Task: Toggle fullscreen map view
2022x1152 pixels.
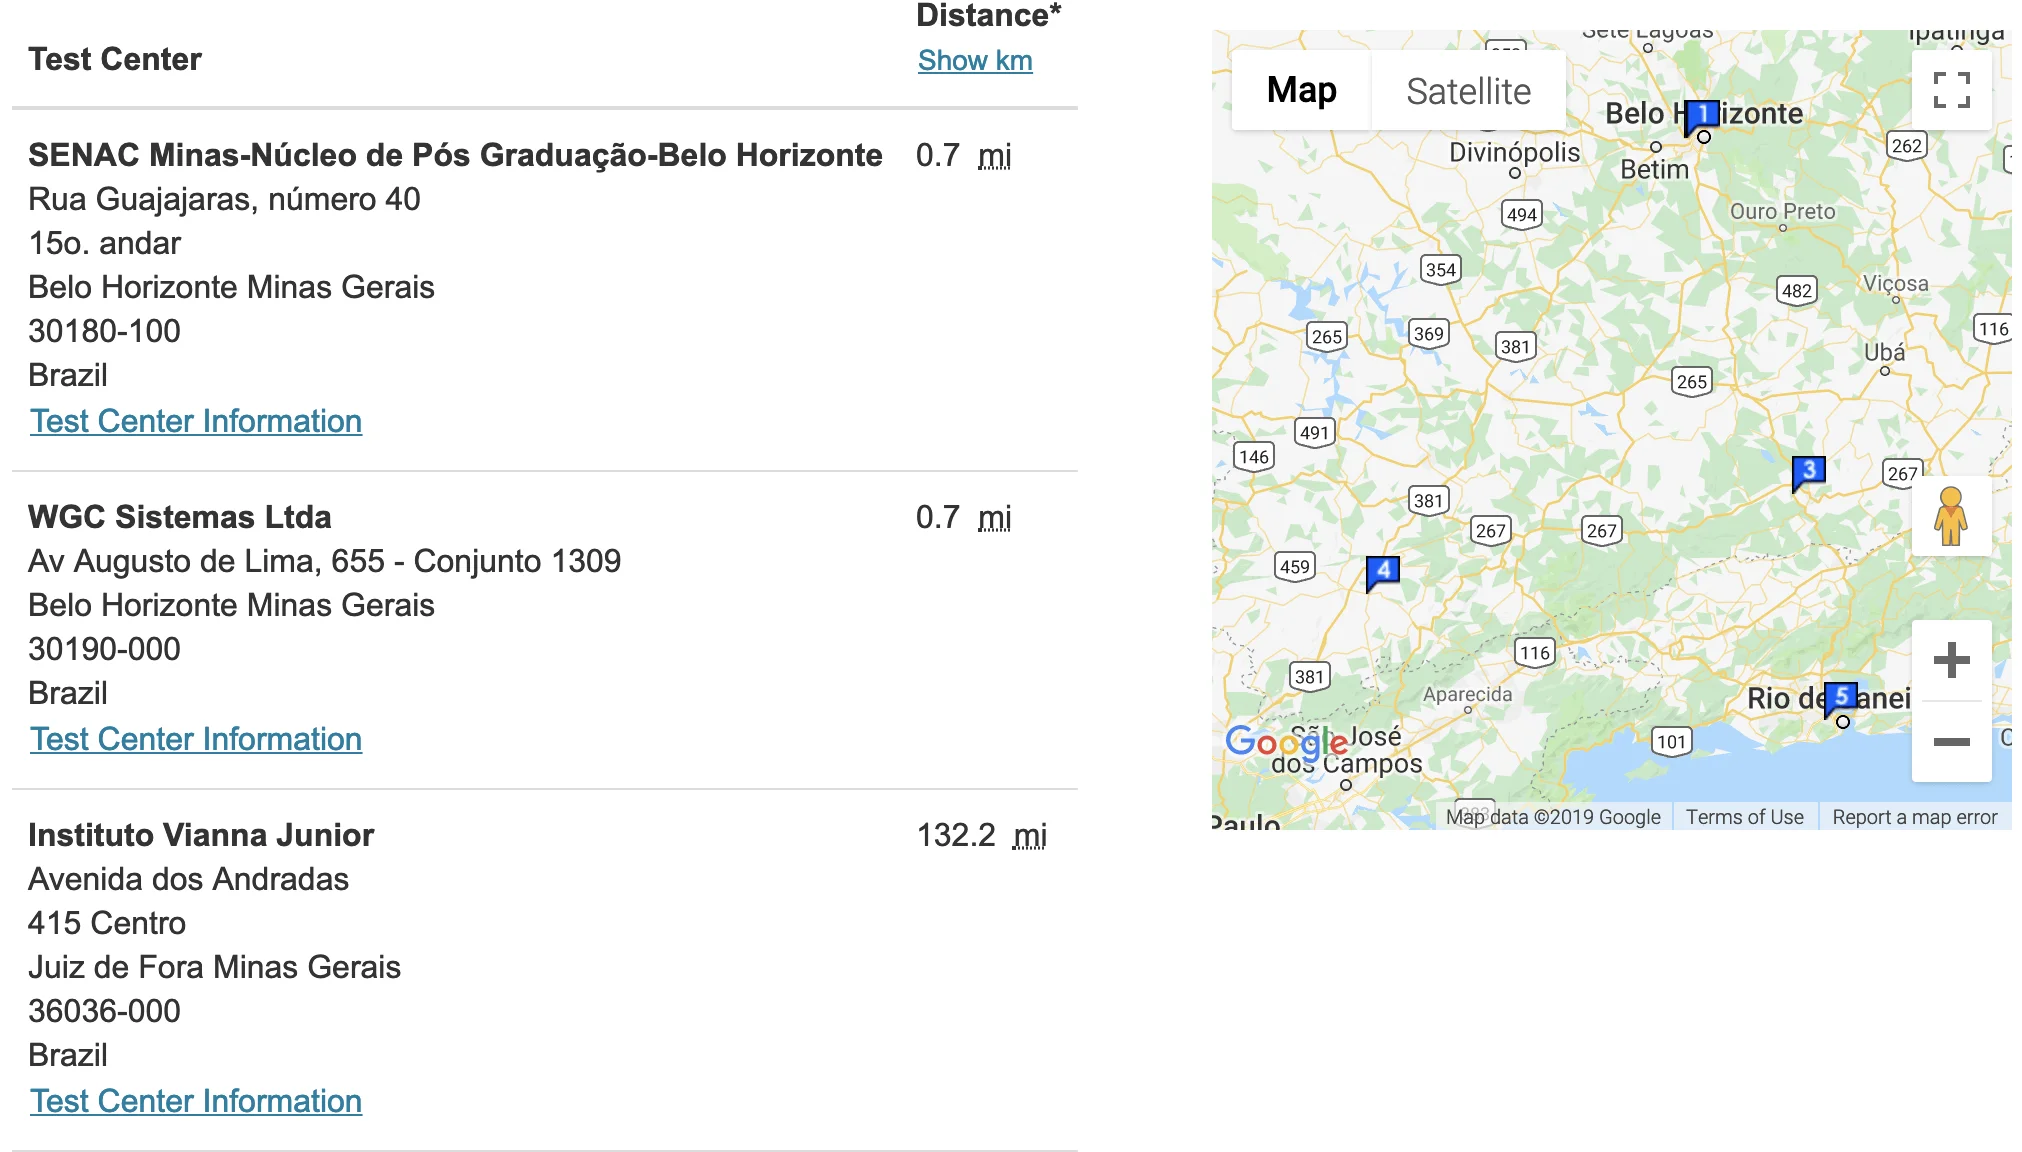Action: (x=1951, y=90)
